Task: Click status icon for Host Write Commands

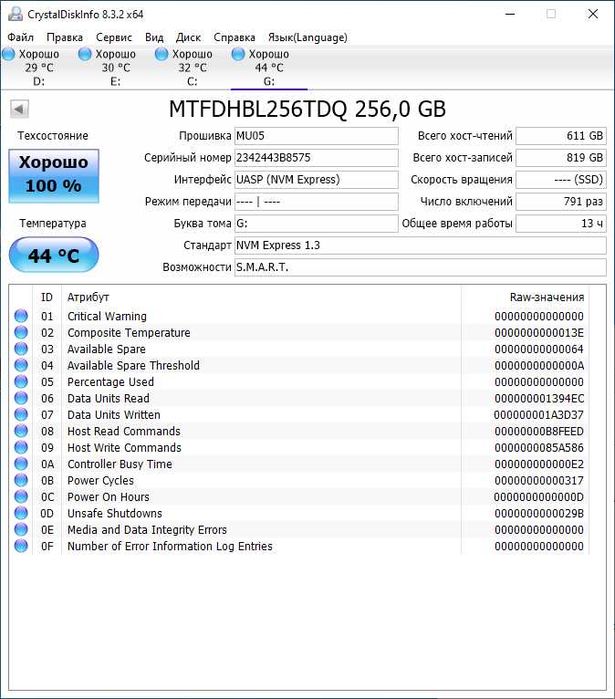Action: click(21, 448)
